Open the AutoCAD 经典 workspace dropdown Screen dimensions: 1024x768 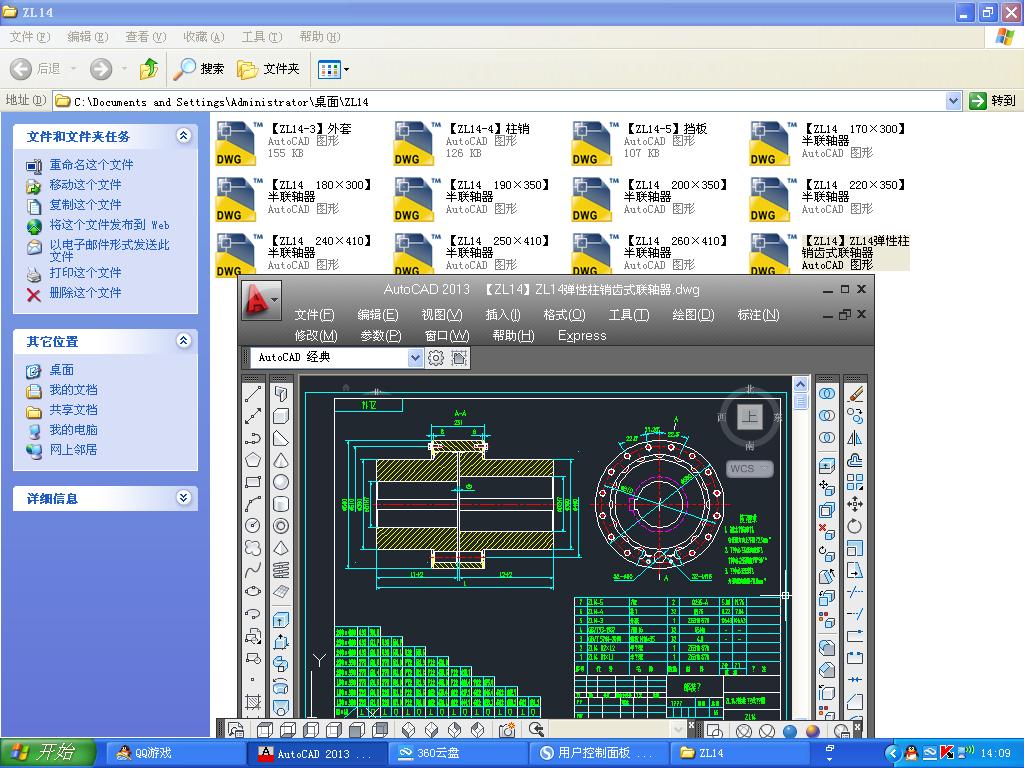point(415,358)
